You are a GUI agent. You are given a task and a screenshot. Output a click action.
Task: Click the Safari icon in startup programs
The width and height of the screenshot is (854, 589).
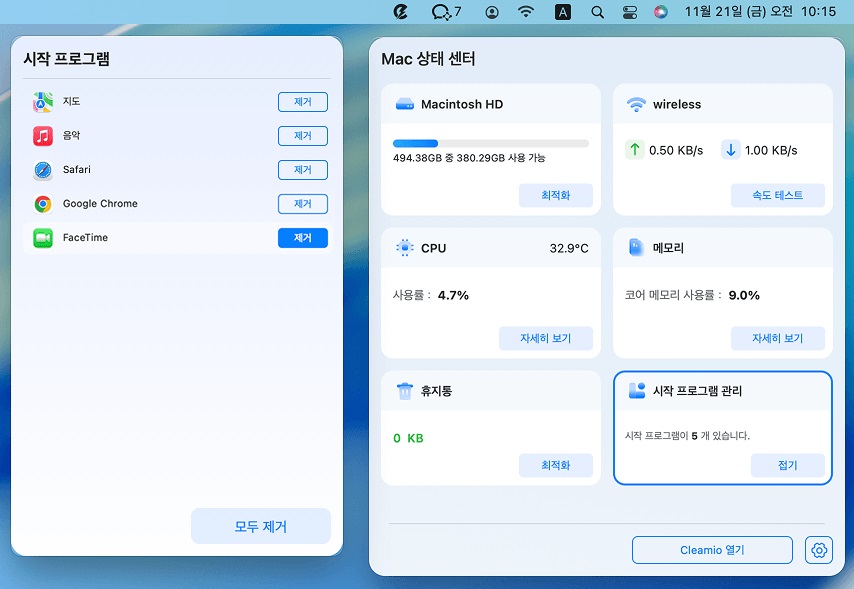(x=44, y=169)
